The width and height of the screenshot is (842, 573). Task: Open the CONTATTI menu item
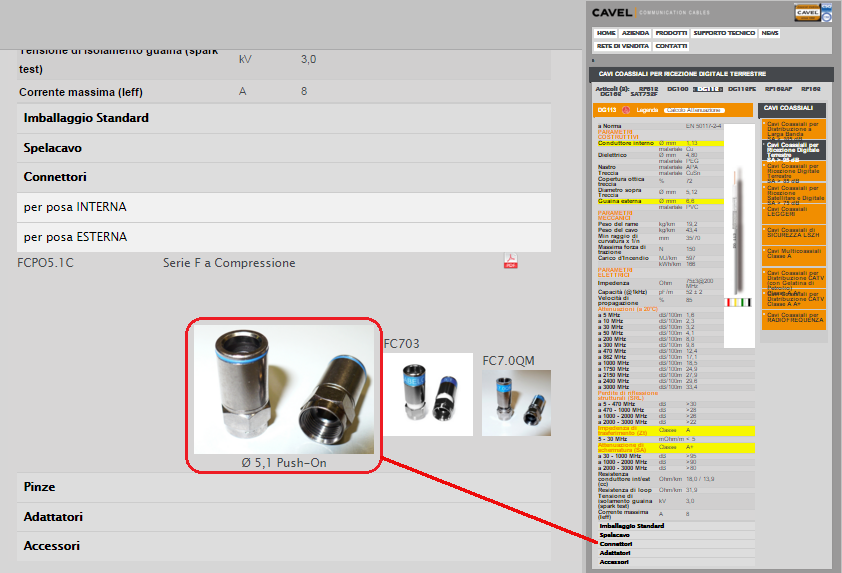coord(671,46)
